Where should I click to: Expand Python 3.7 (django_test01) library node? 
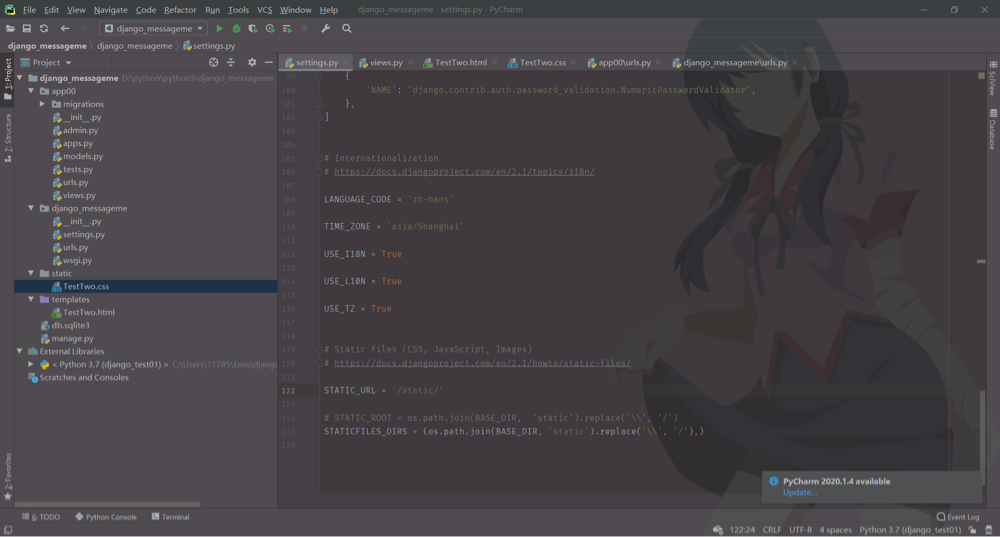[31, 365]
